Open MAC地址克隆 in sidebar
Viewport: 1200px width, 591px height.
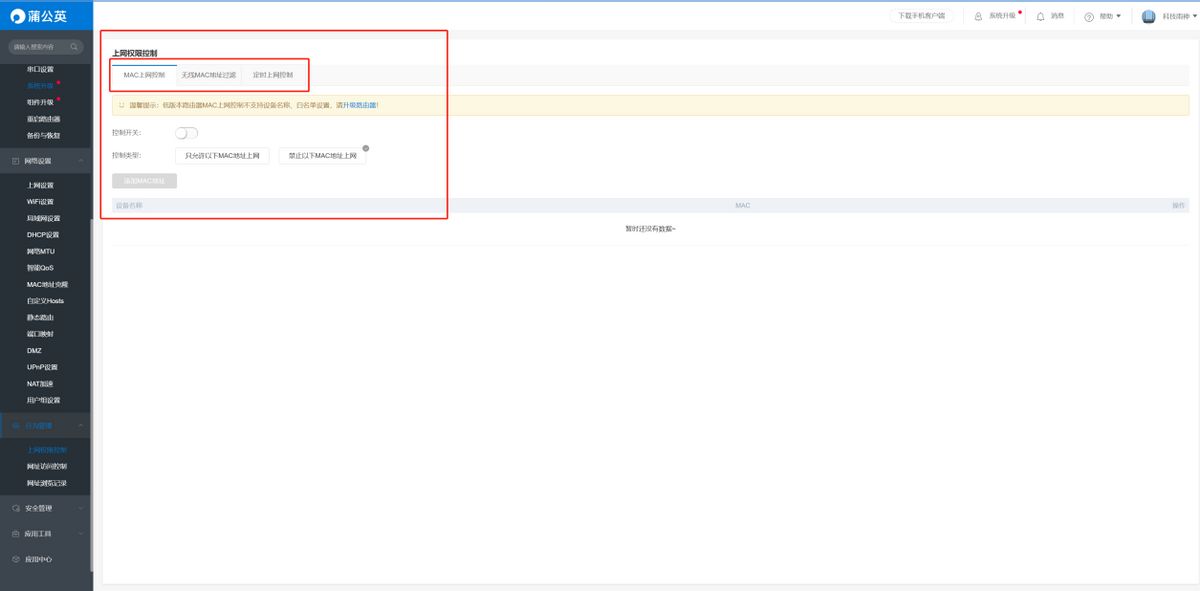pos(47,284)
